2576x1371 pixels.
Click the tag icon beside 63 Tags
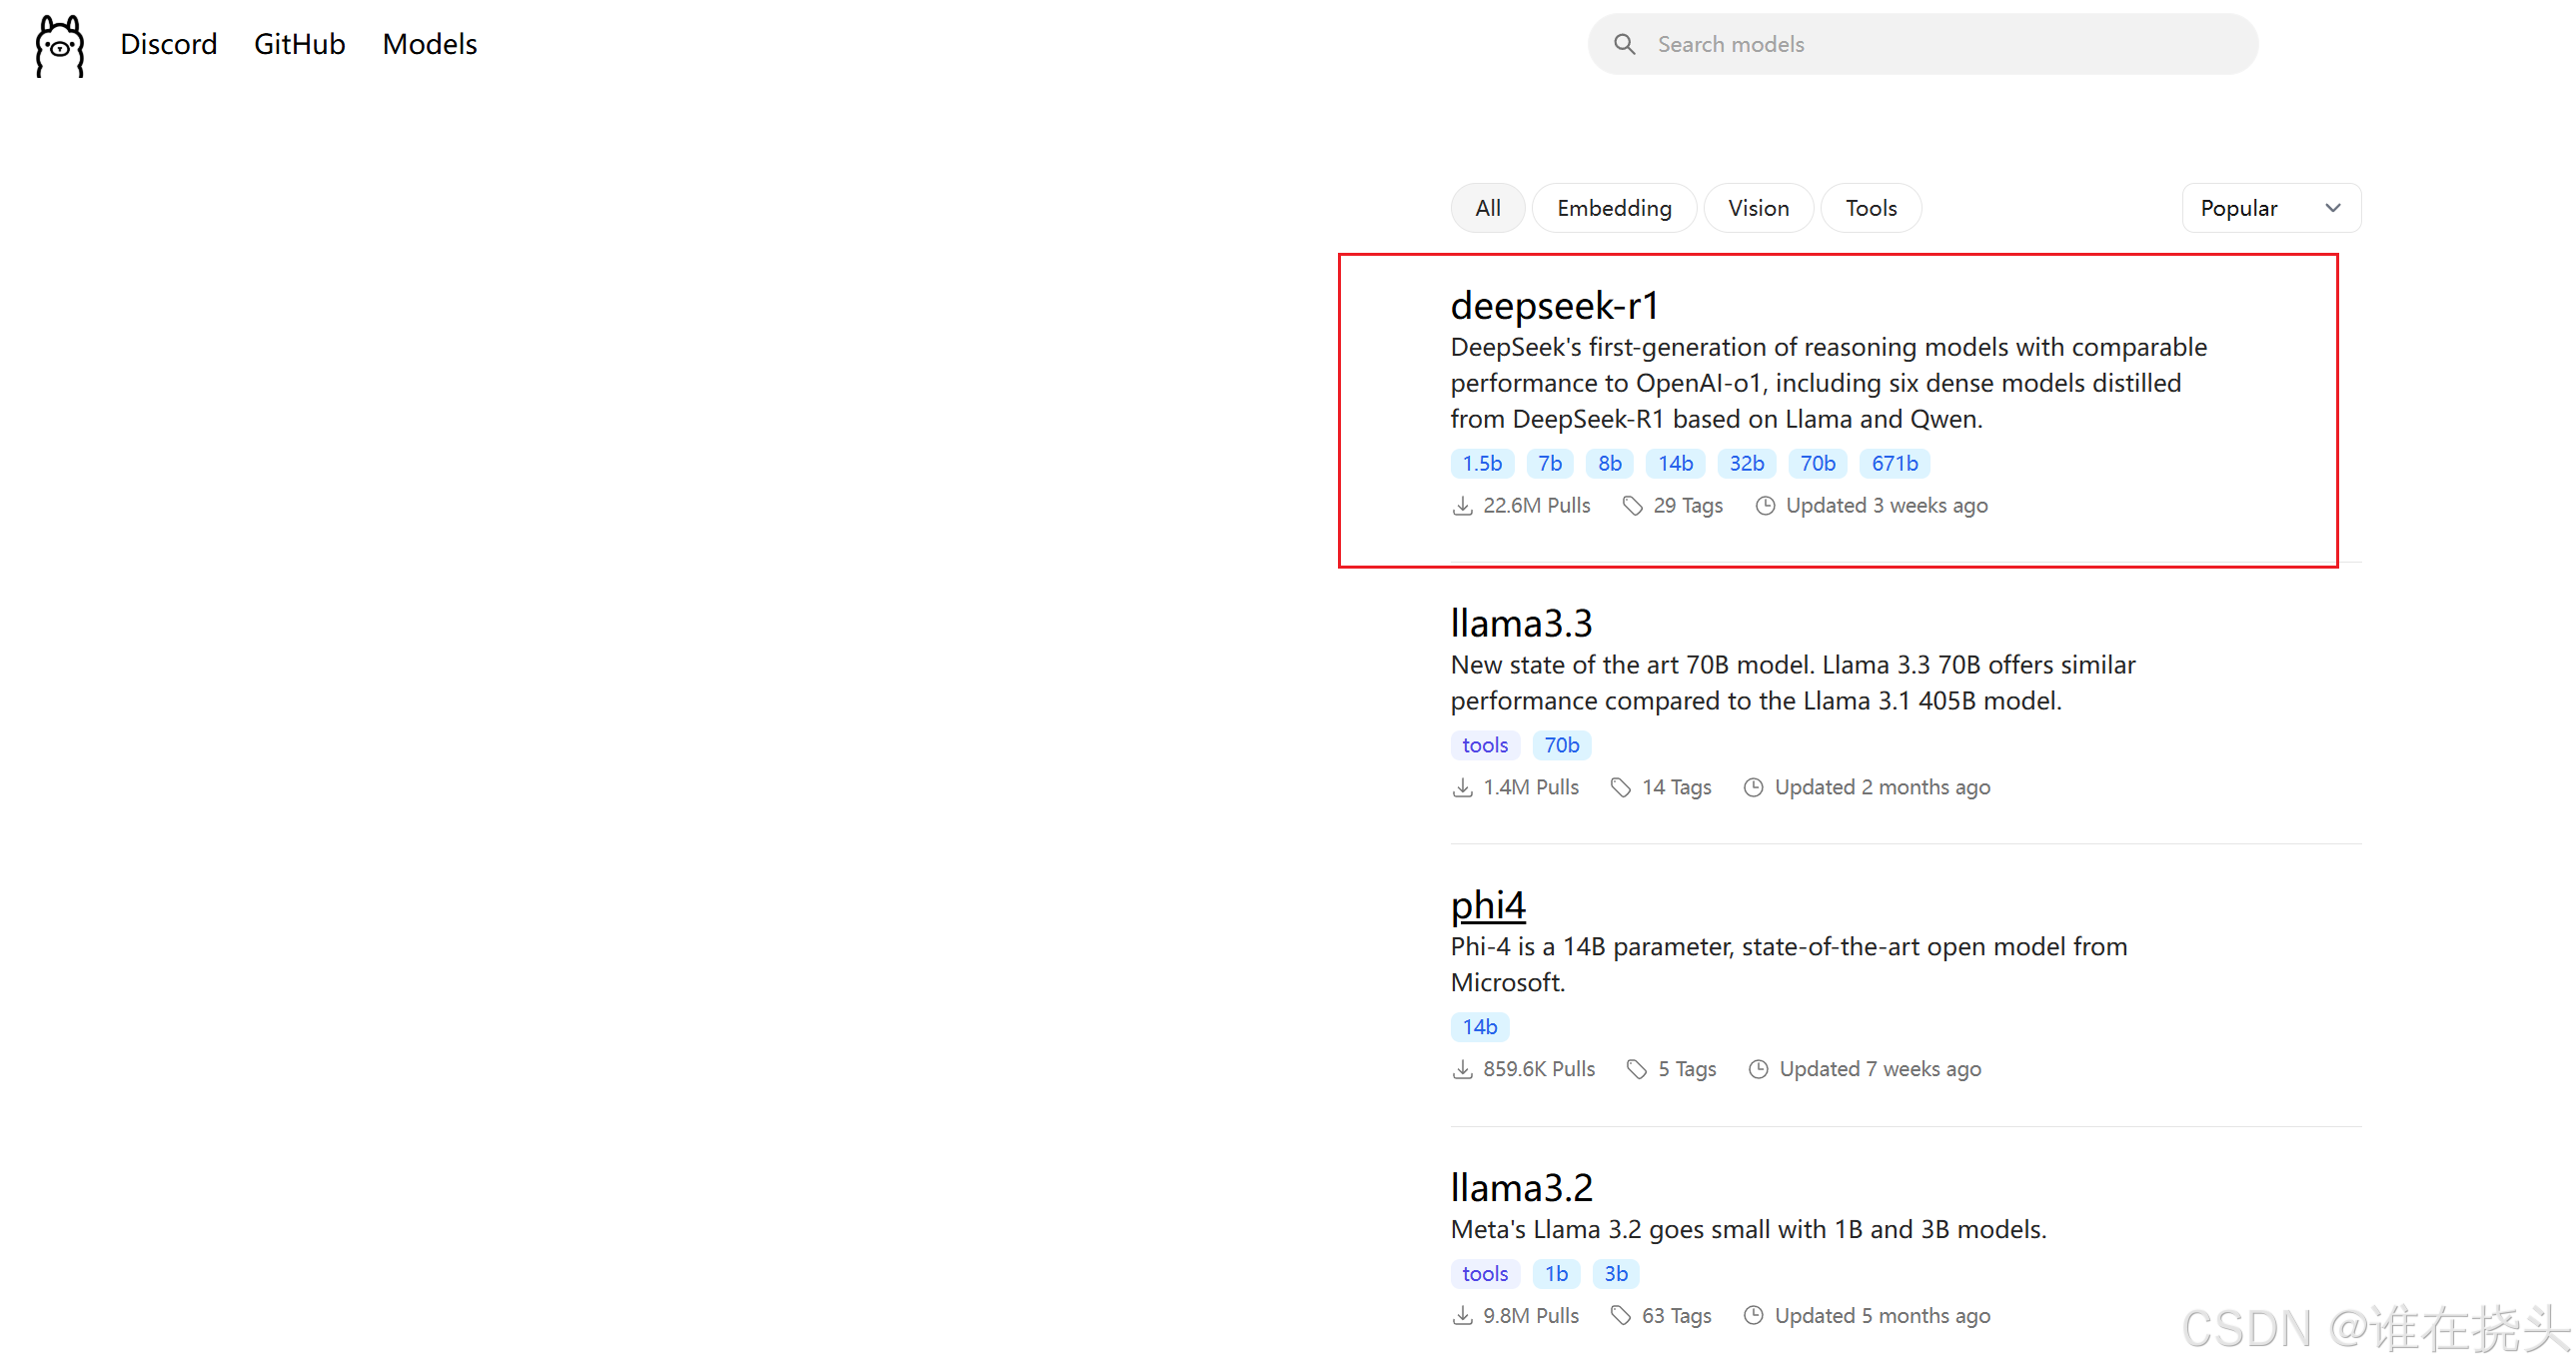(1620, 1316)
